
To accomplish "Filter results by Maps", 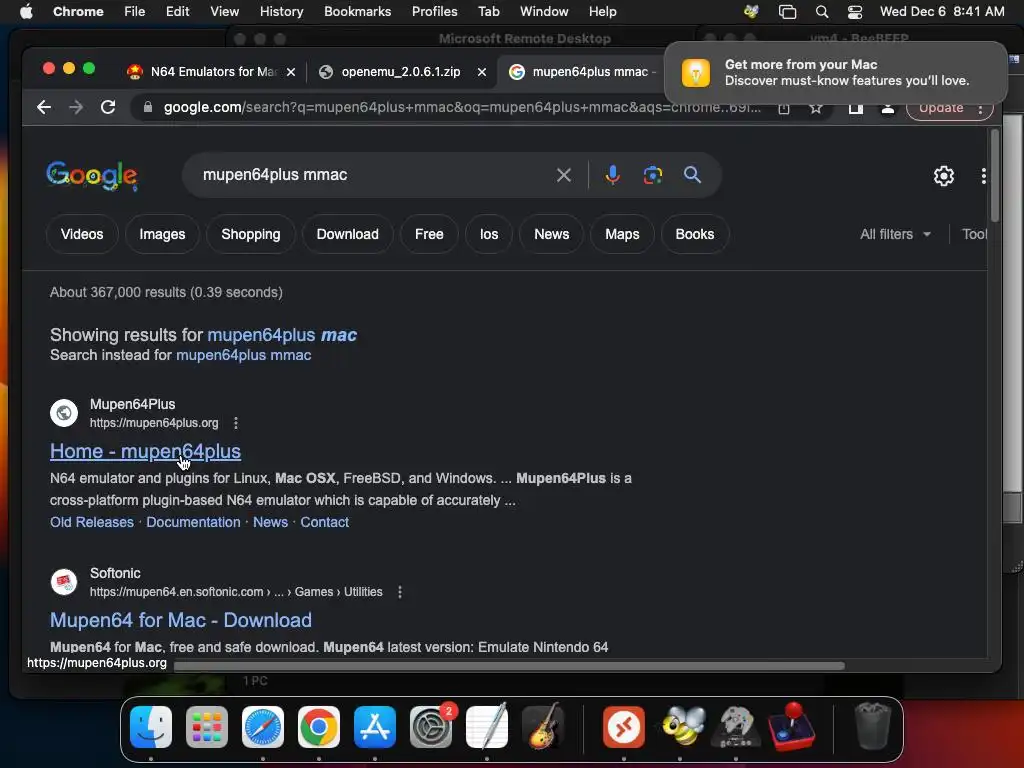I will [x=622, y=234].
